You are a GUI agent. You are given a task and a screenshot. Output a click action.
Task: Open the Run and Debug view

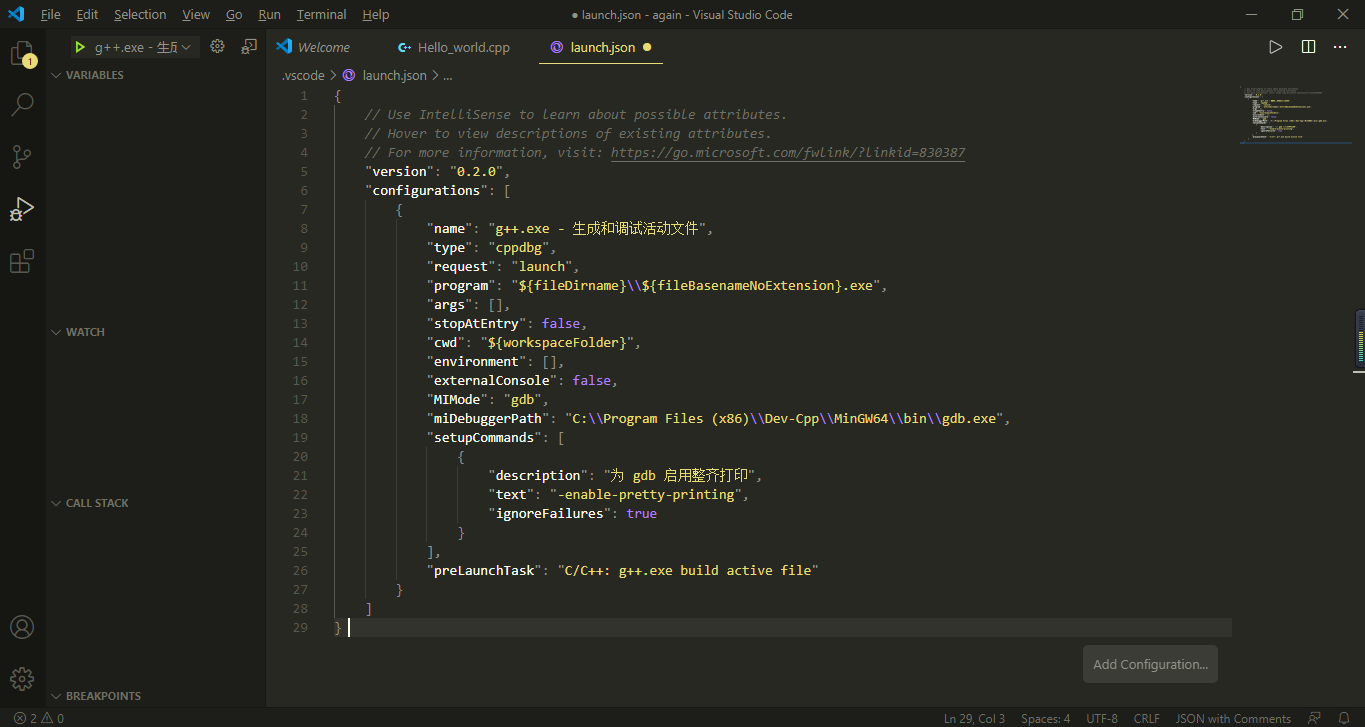click(22, 209)
